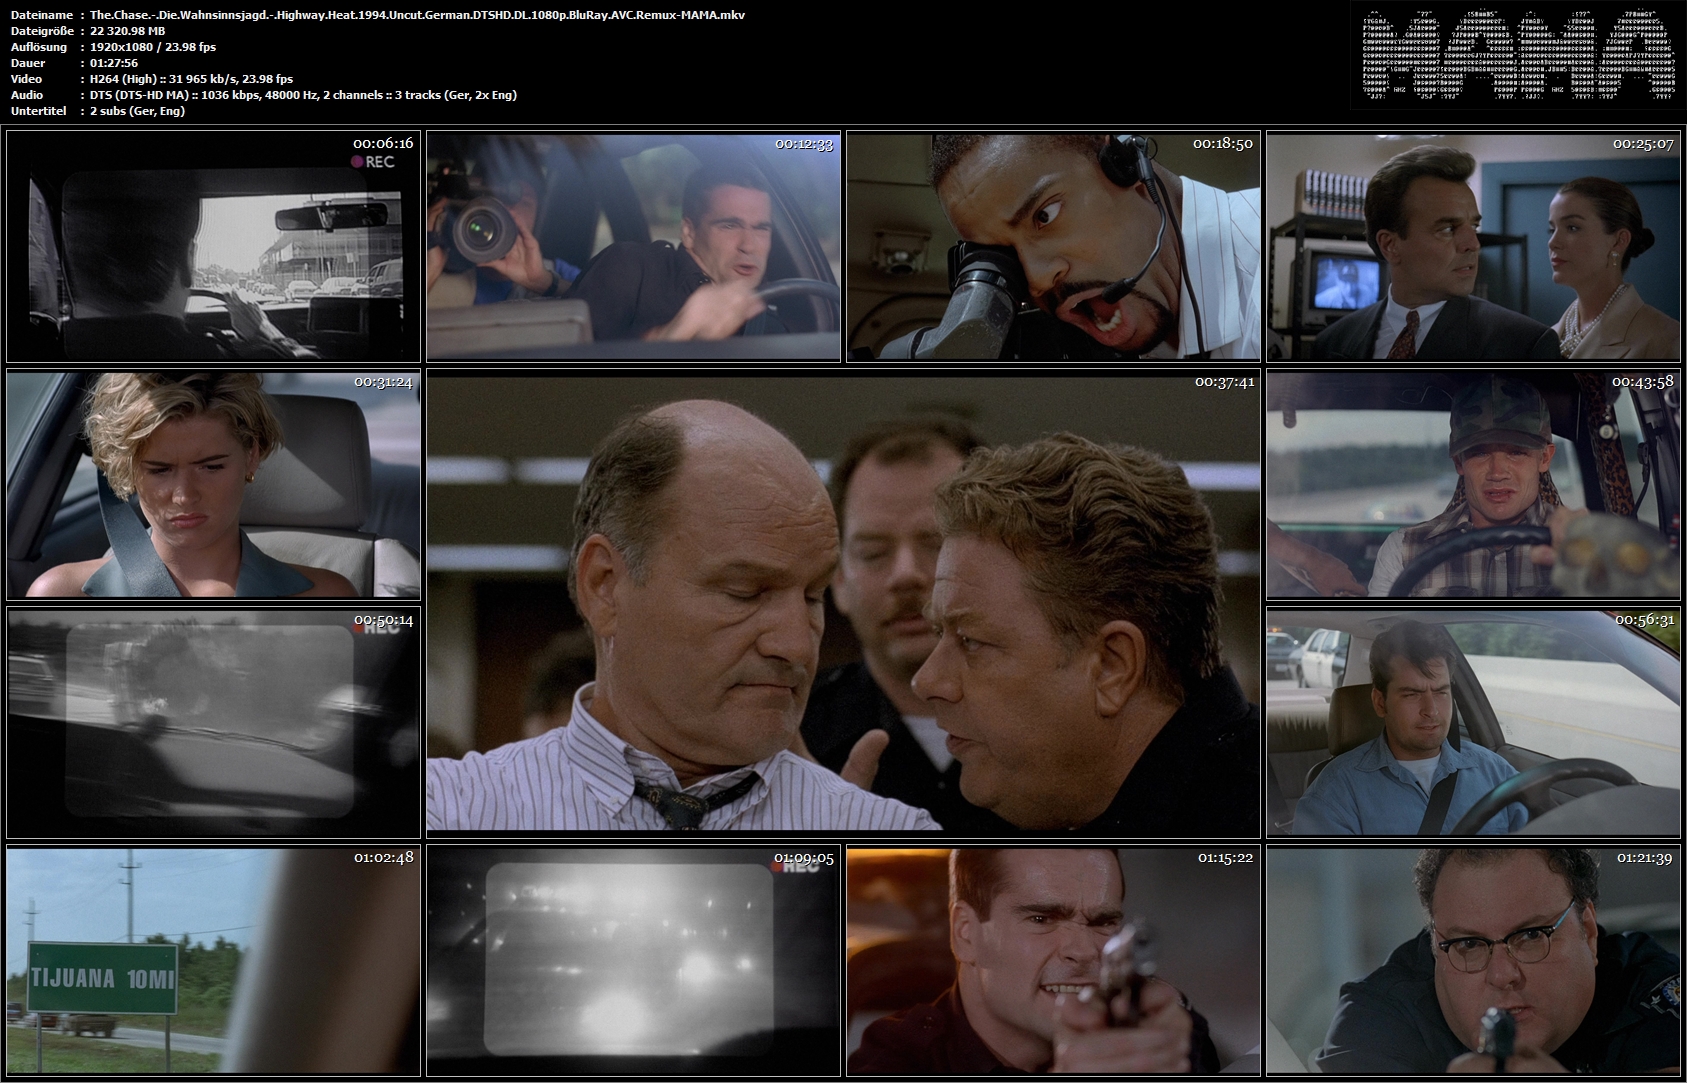
Task: Click the 'Dateigröße' label
Action: [x=41, y=31]
